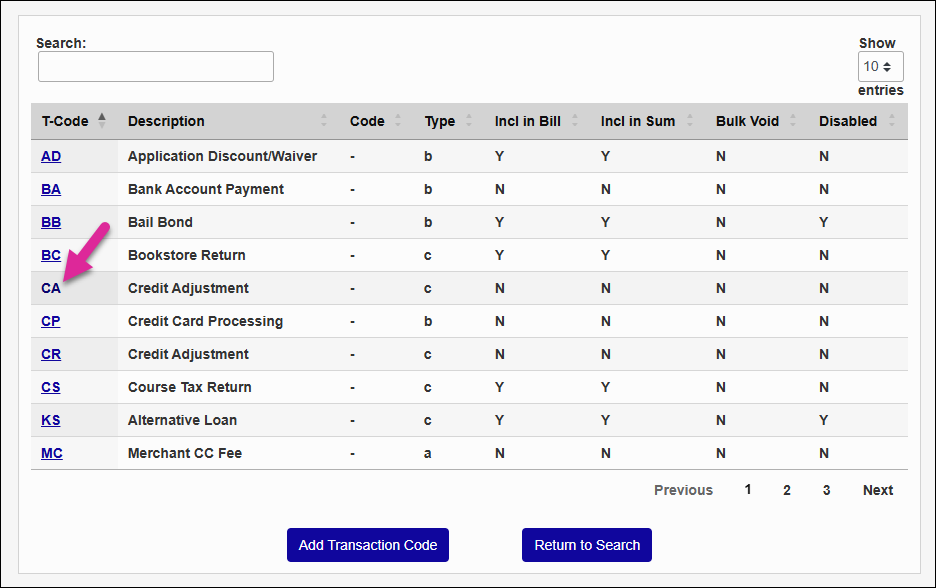Open the KS transaction code link

pyautogui.click(x=51, y=420)
